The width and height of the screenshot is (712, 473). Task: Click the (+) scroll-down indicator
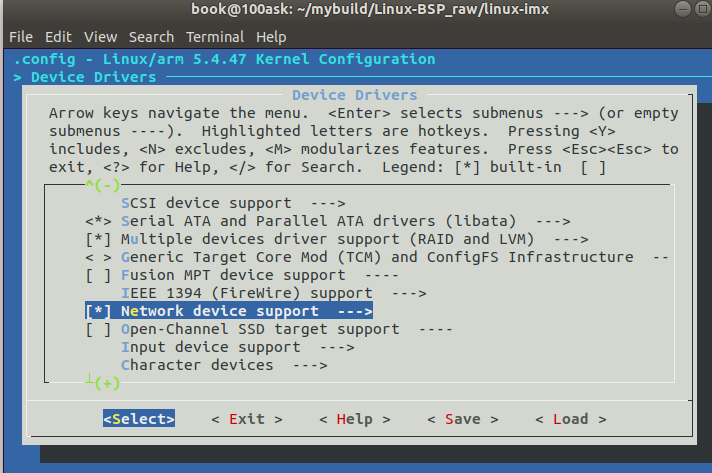pos(107,383)
